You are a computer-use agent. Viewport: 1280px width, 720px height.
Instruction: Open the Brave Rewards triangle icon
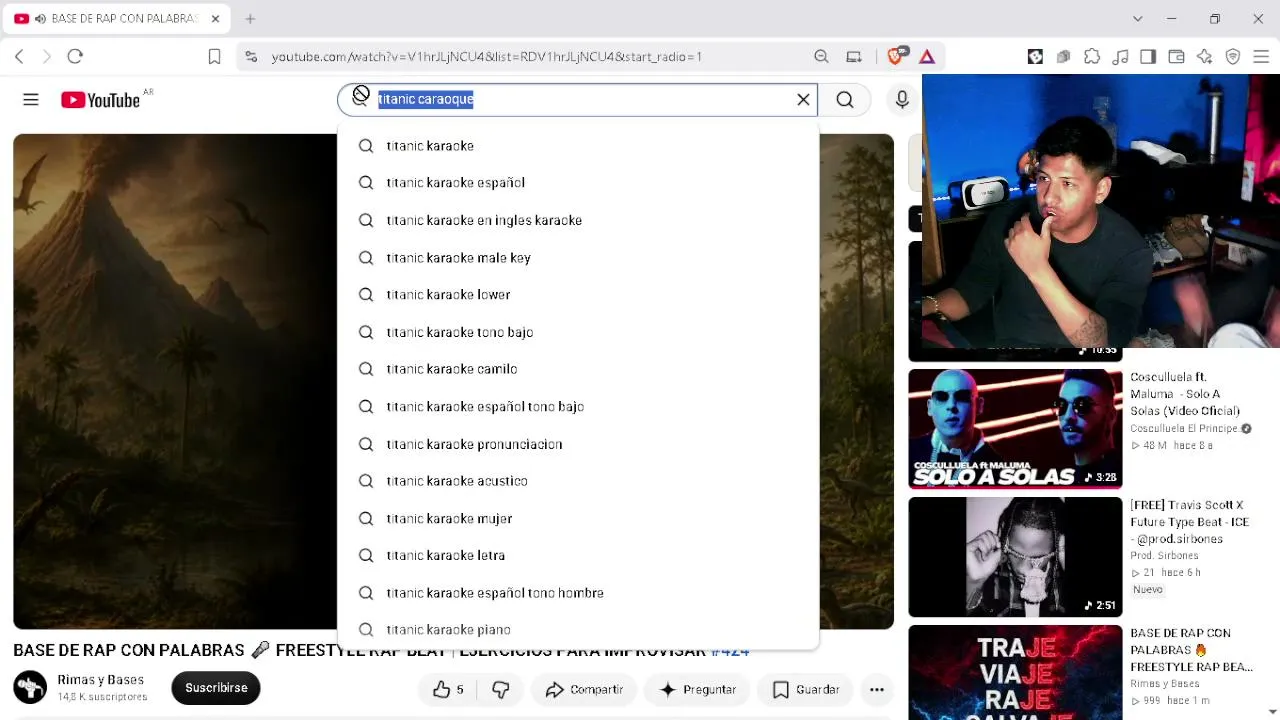click(927, 57)
